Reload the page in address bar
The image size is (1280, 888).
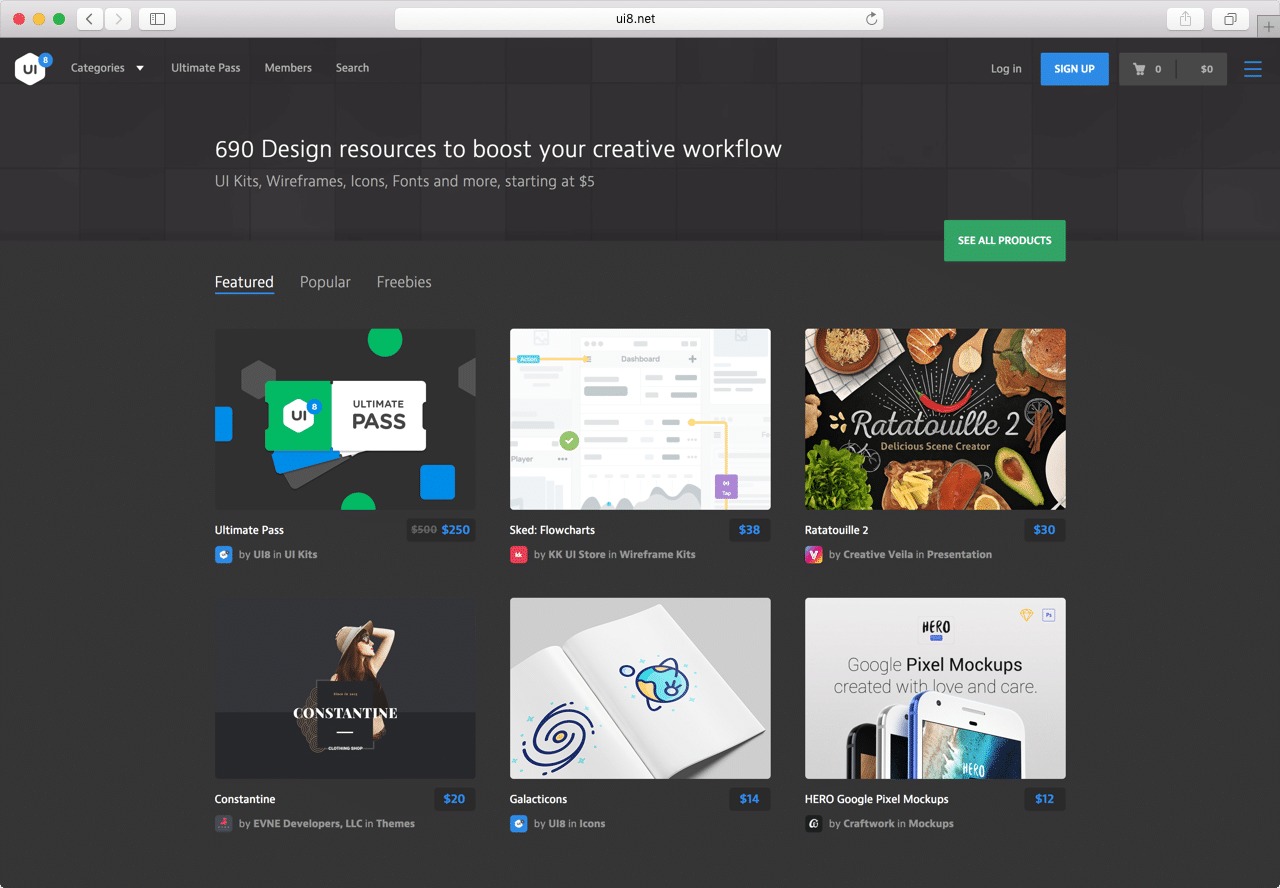pos(871,19)
